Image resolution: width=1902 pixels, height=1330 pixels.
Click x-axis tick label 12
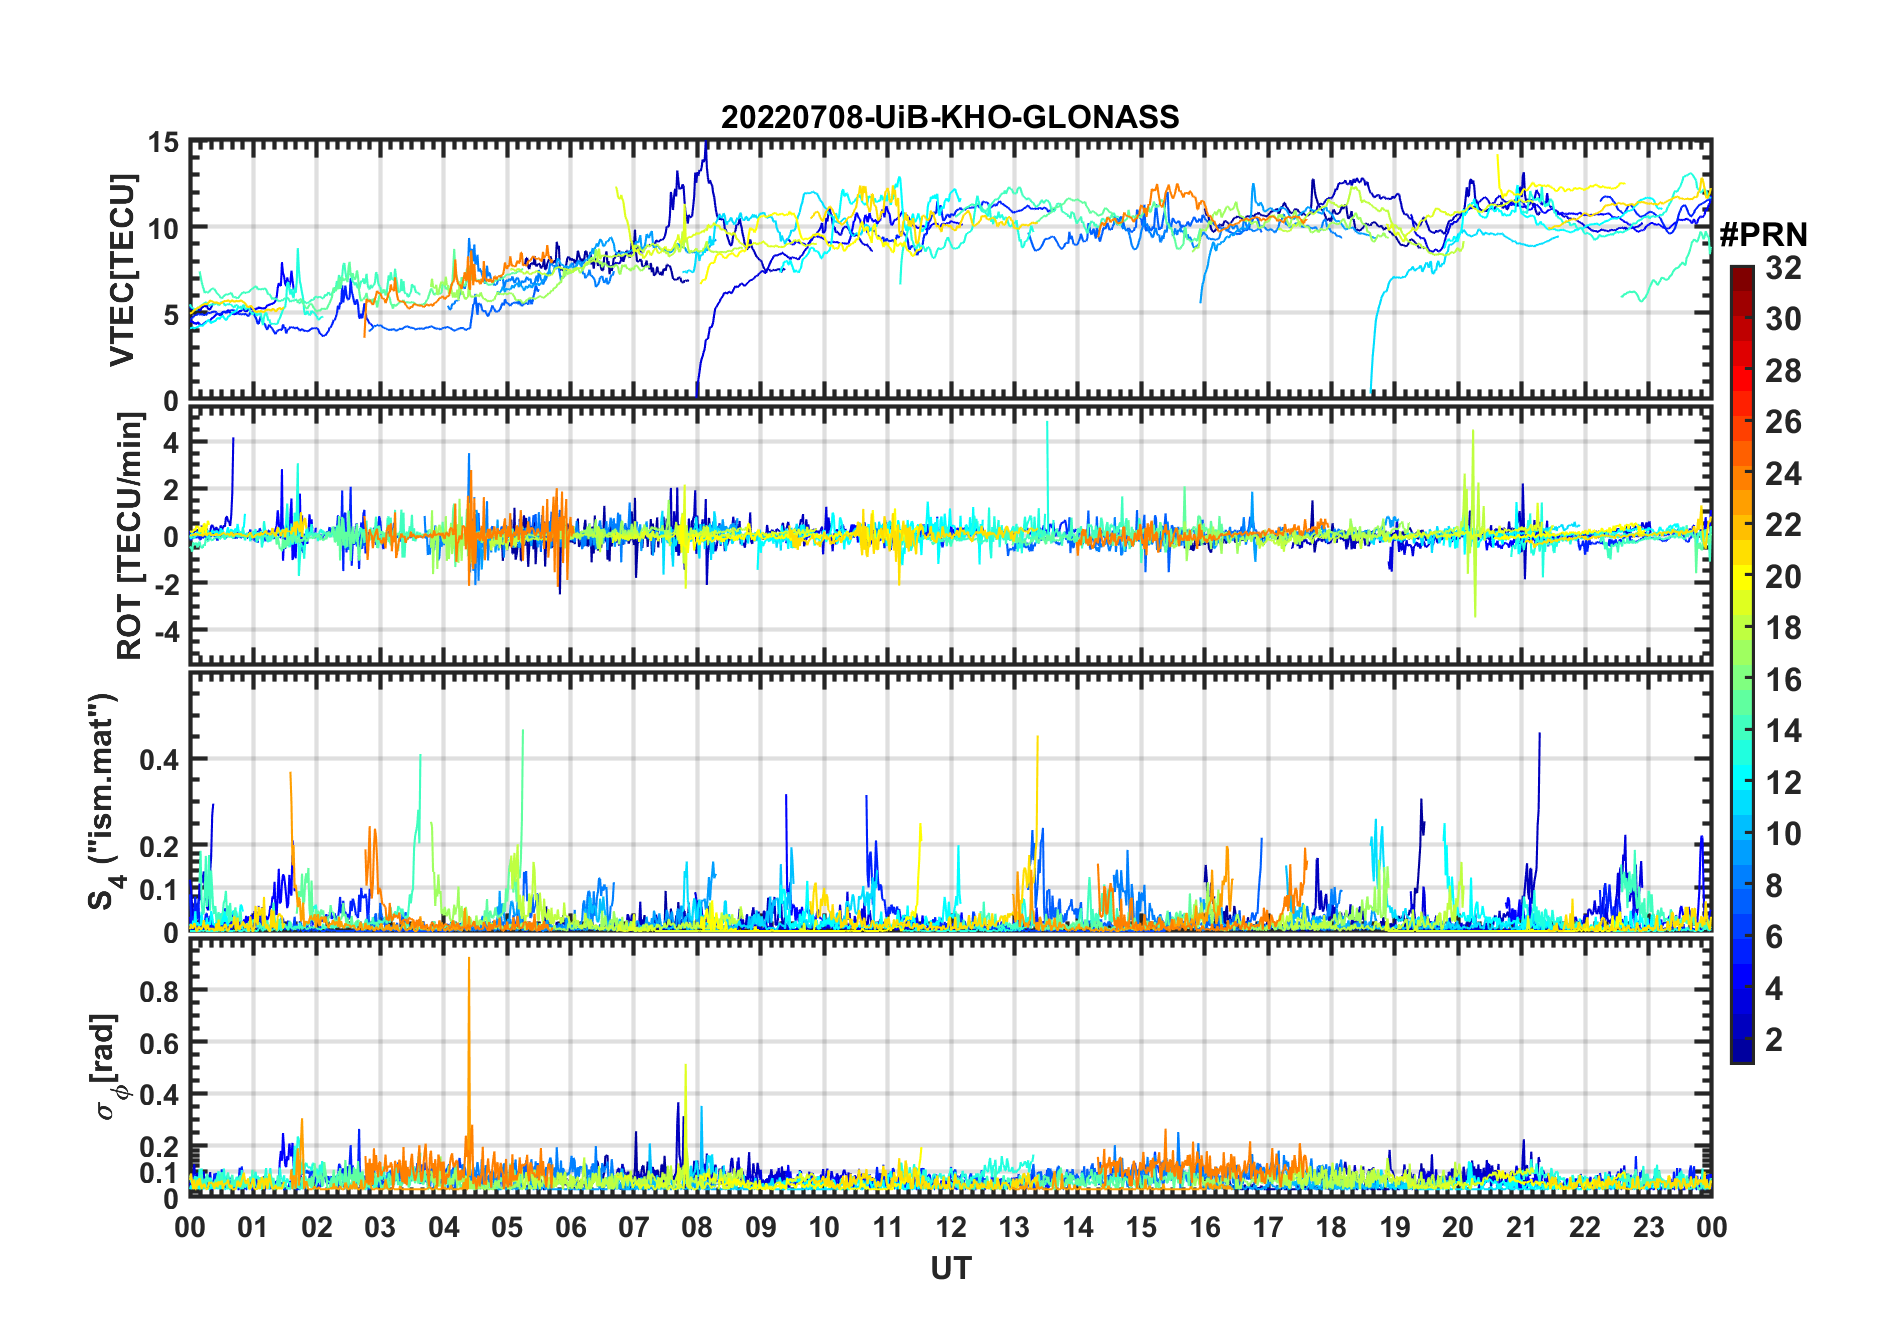951,1227
